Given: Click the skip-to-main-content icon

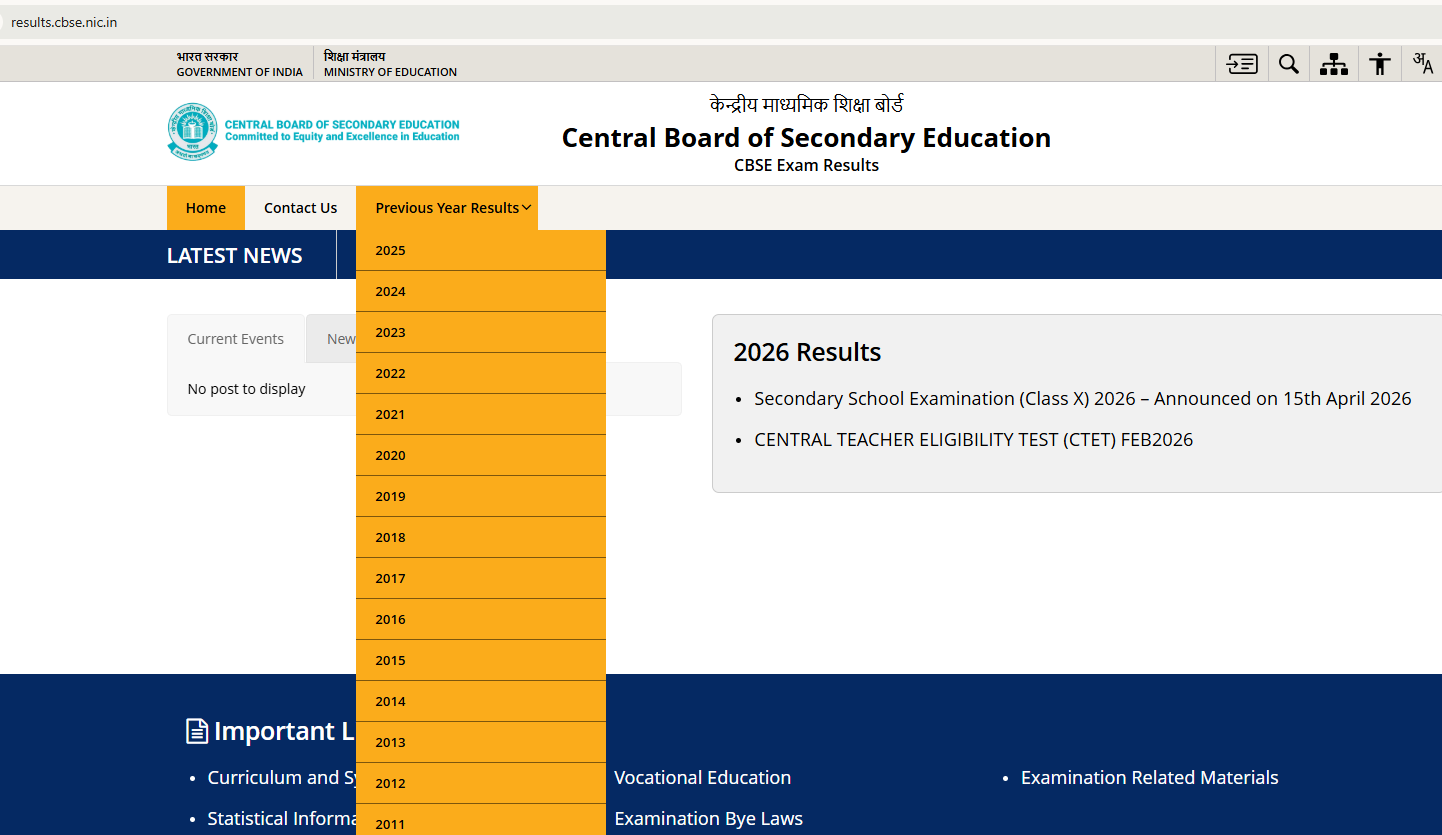Looking at the screenshot, I should click(1241, 63).
